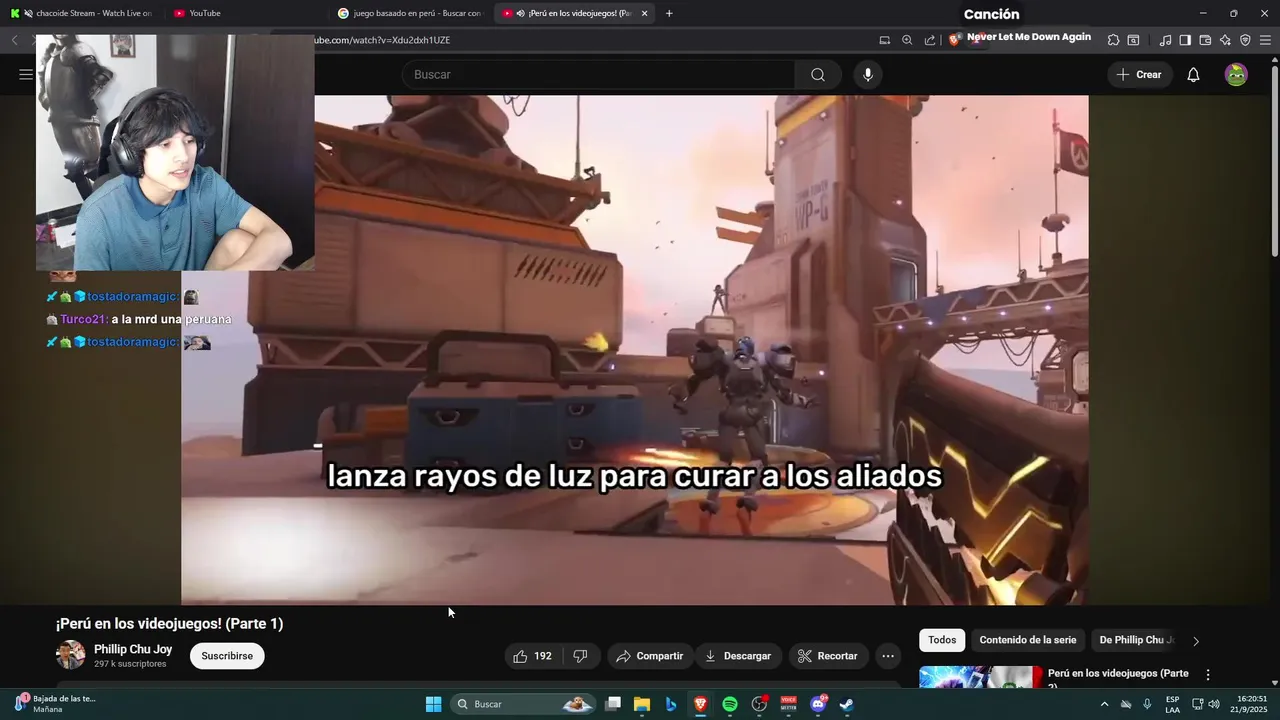This screenshot has width=1280, height=720.
Task: Open Bing icon in the taskbar
Action: click(x=671, y=704)
